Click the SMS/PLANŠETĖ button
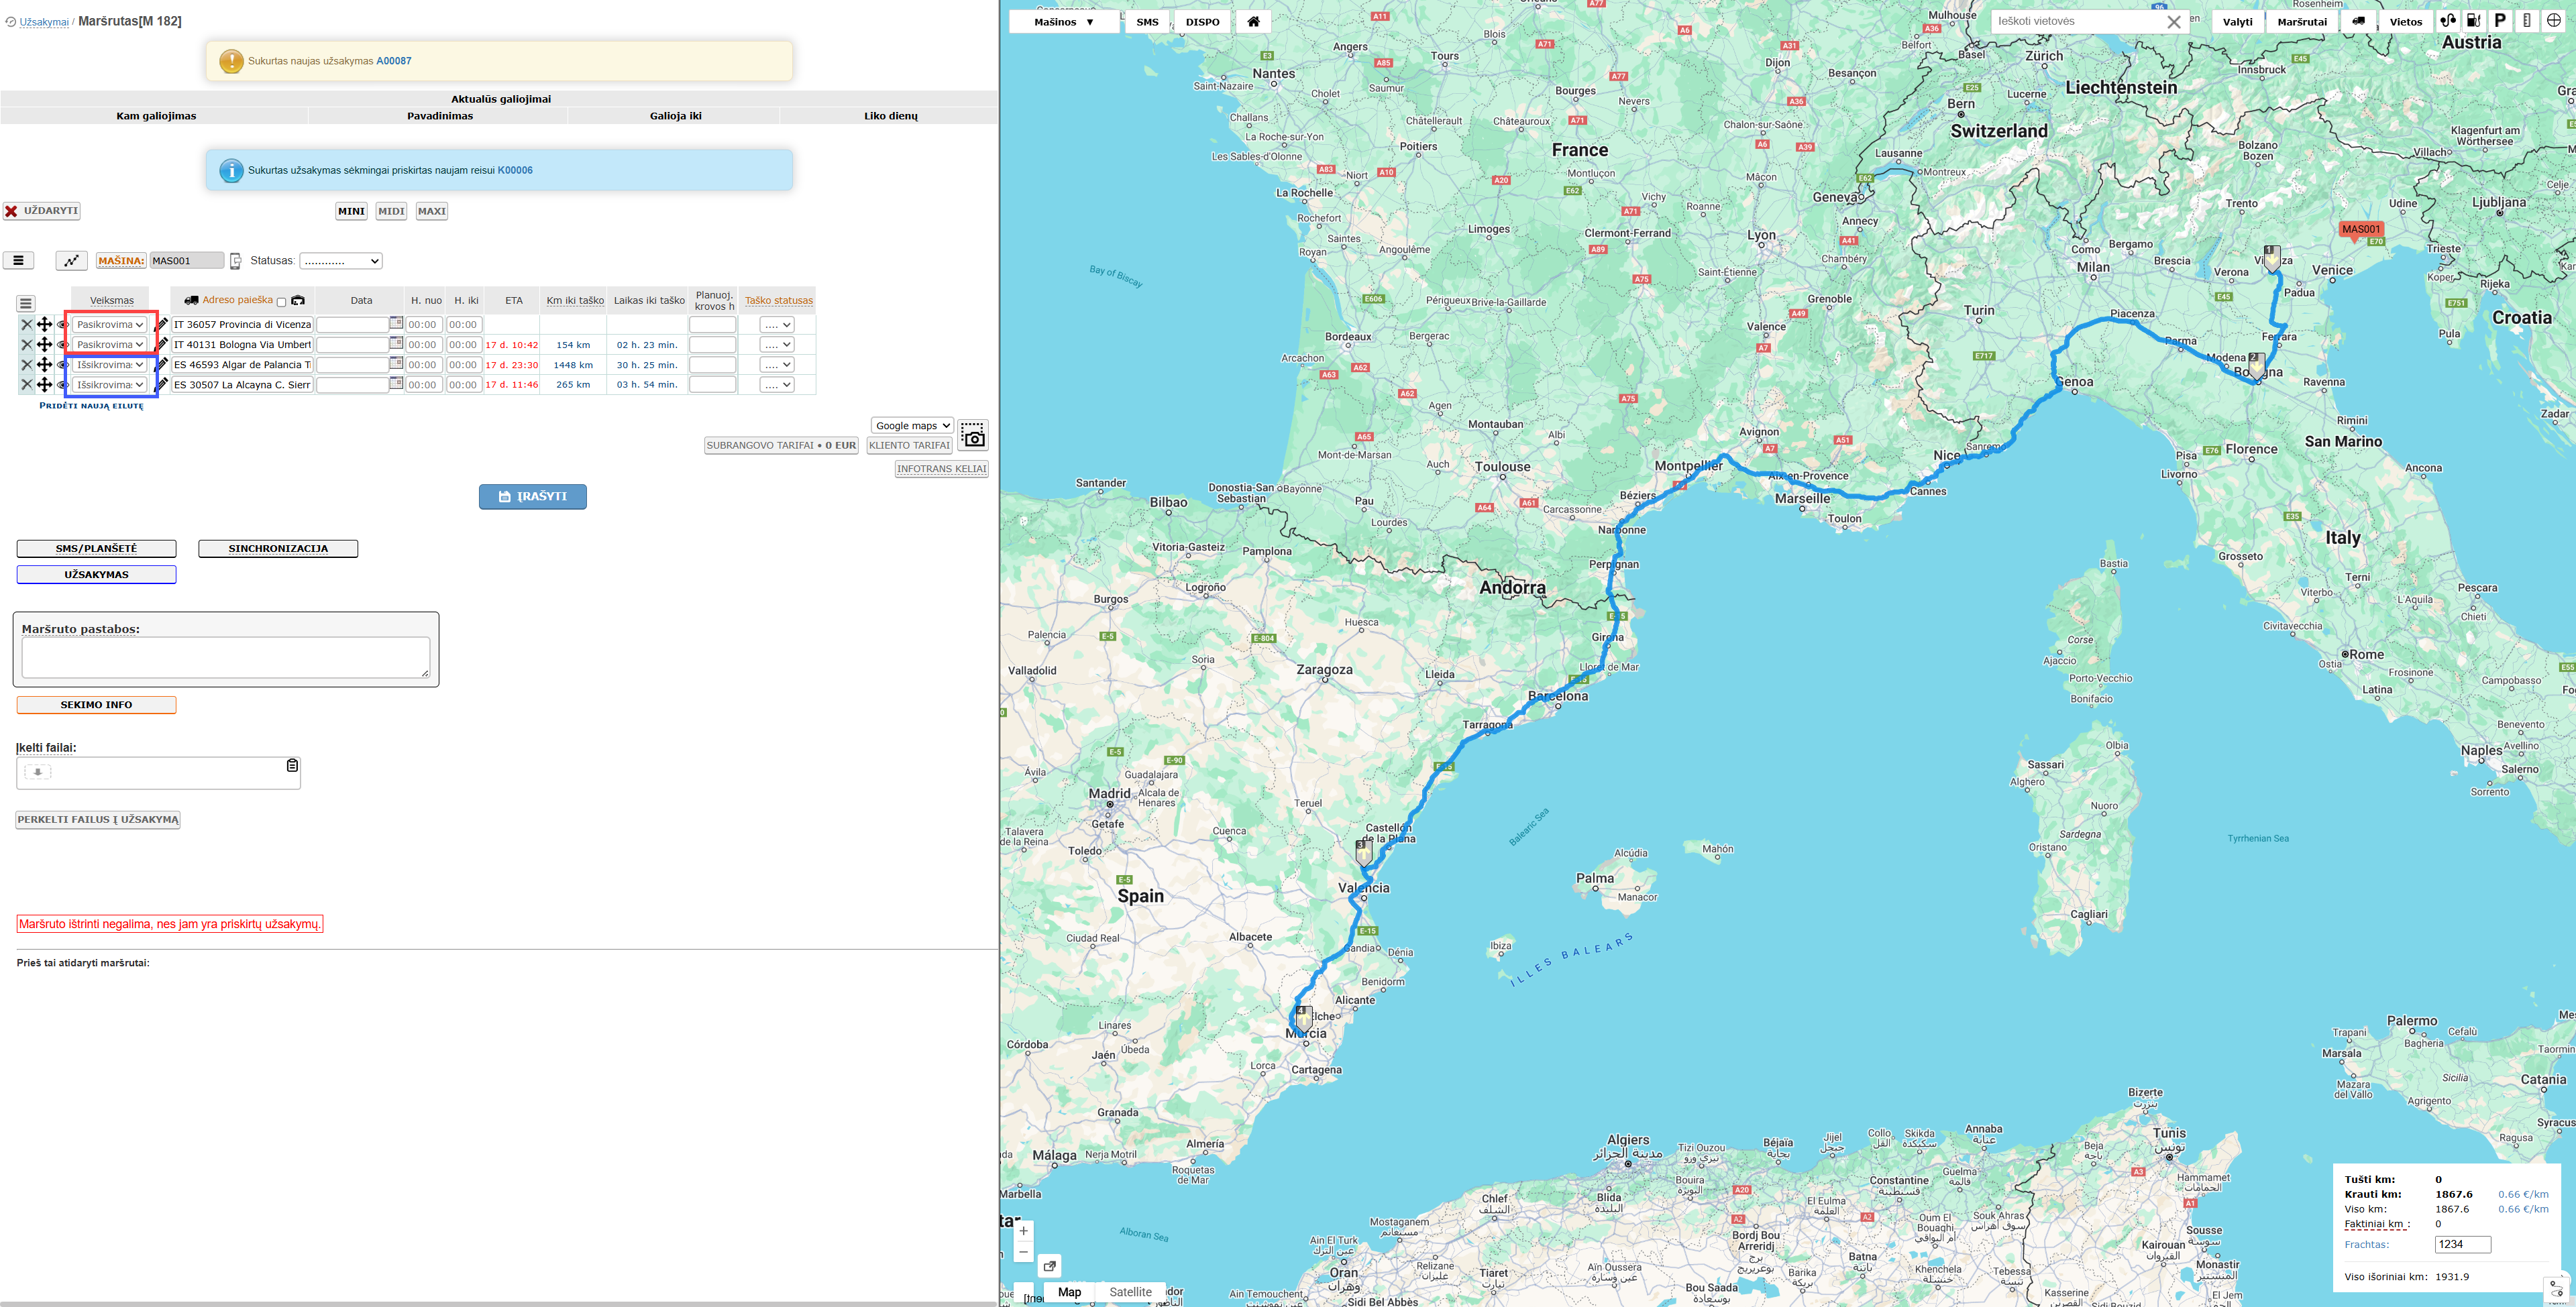This screenshot has width=2576, height=1307. coord(96,549)
